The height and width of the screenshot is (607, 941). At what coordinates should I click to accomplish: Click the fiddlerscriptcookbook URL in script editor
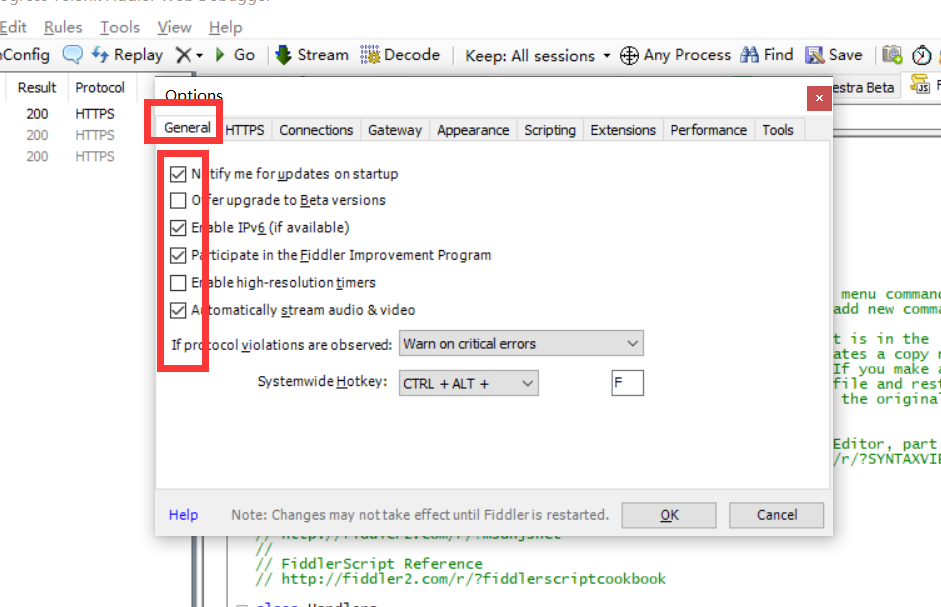[474, 579]
